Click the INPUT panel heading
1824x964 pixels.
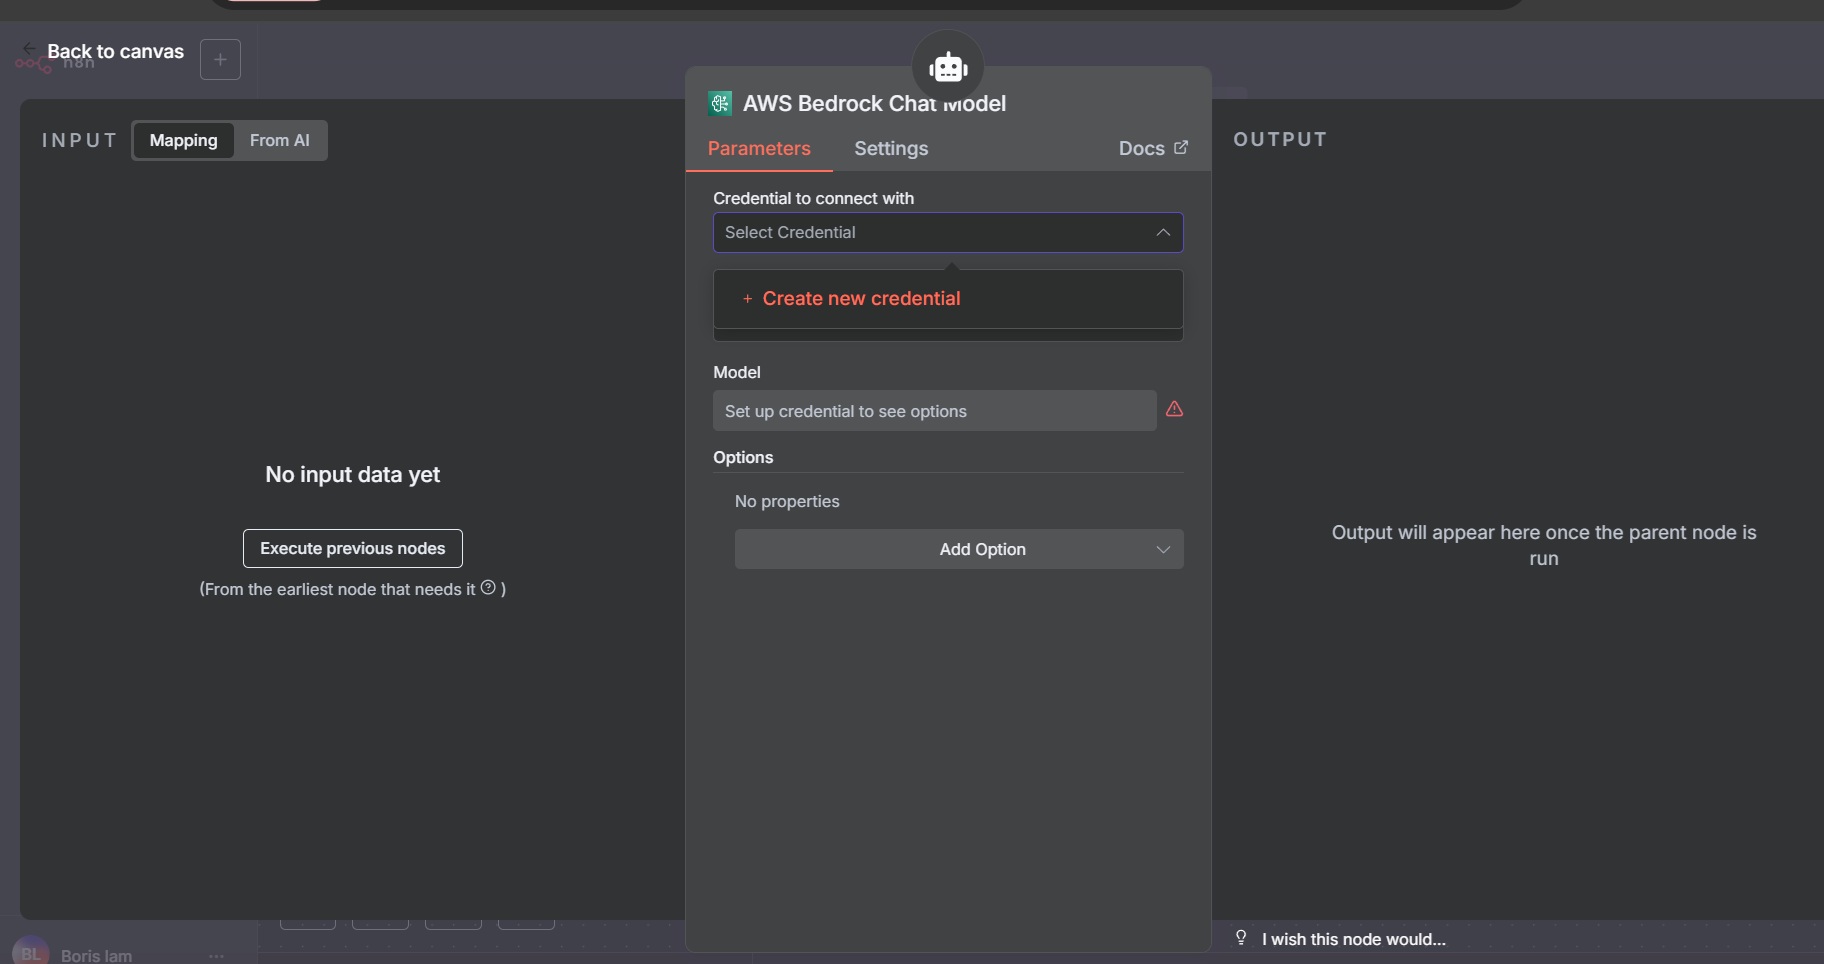pos(79,140)
